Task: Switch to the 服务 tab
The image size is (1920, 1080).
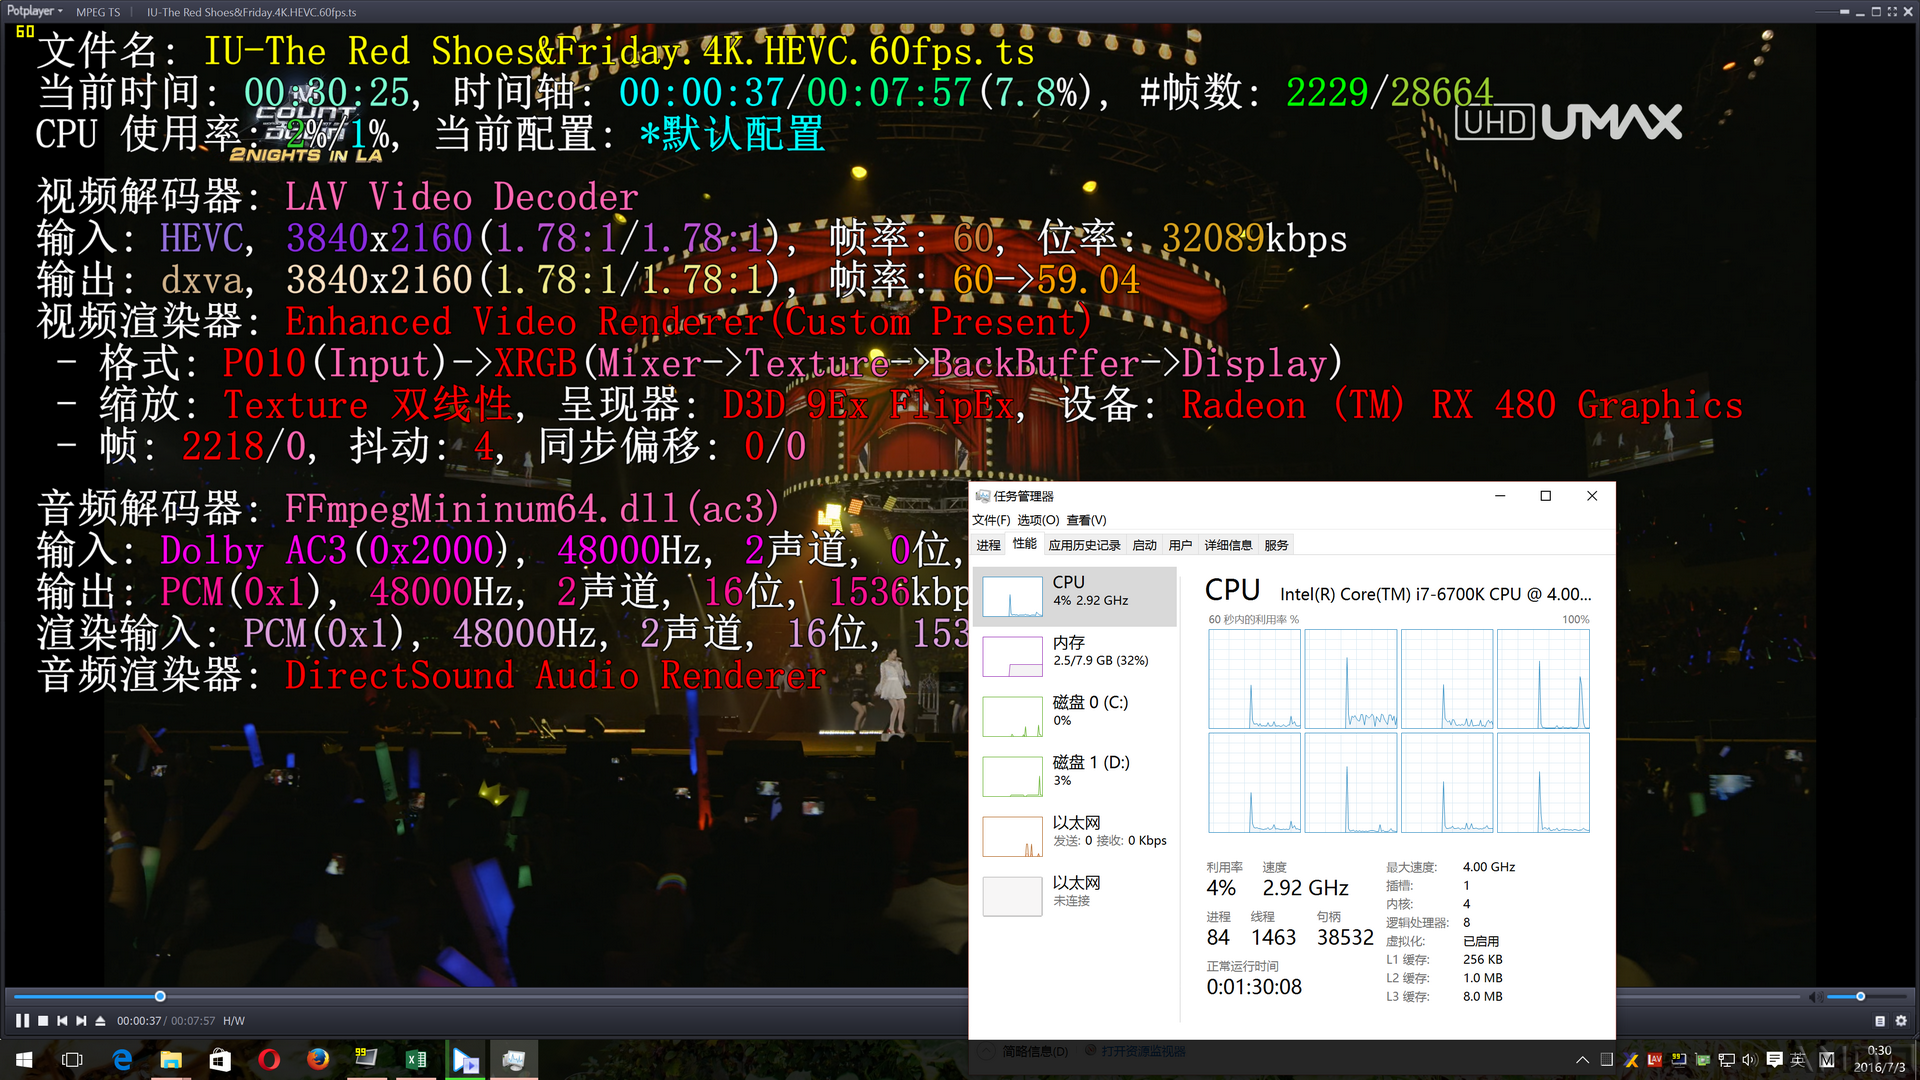Action: pyautogui.click(x=1276, y=545)
